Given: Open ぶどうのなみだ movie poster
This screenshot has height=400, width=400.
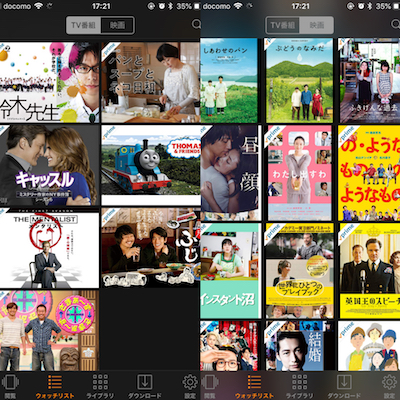Looking at the screenshot, I should (x=299, y=80).
